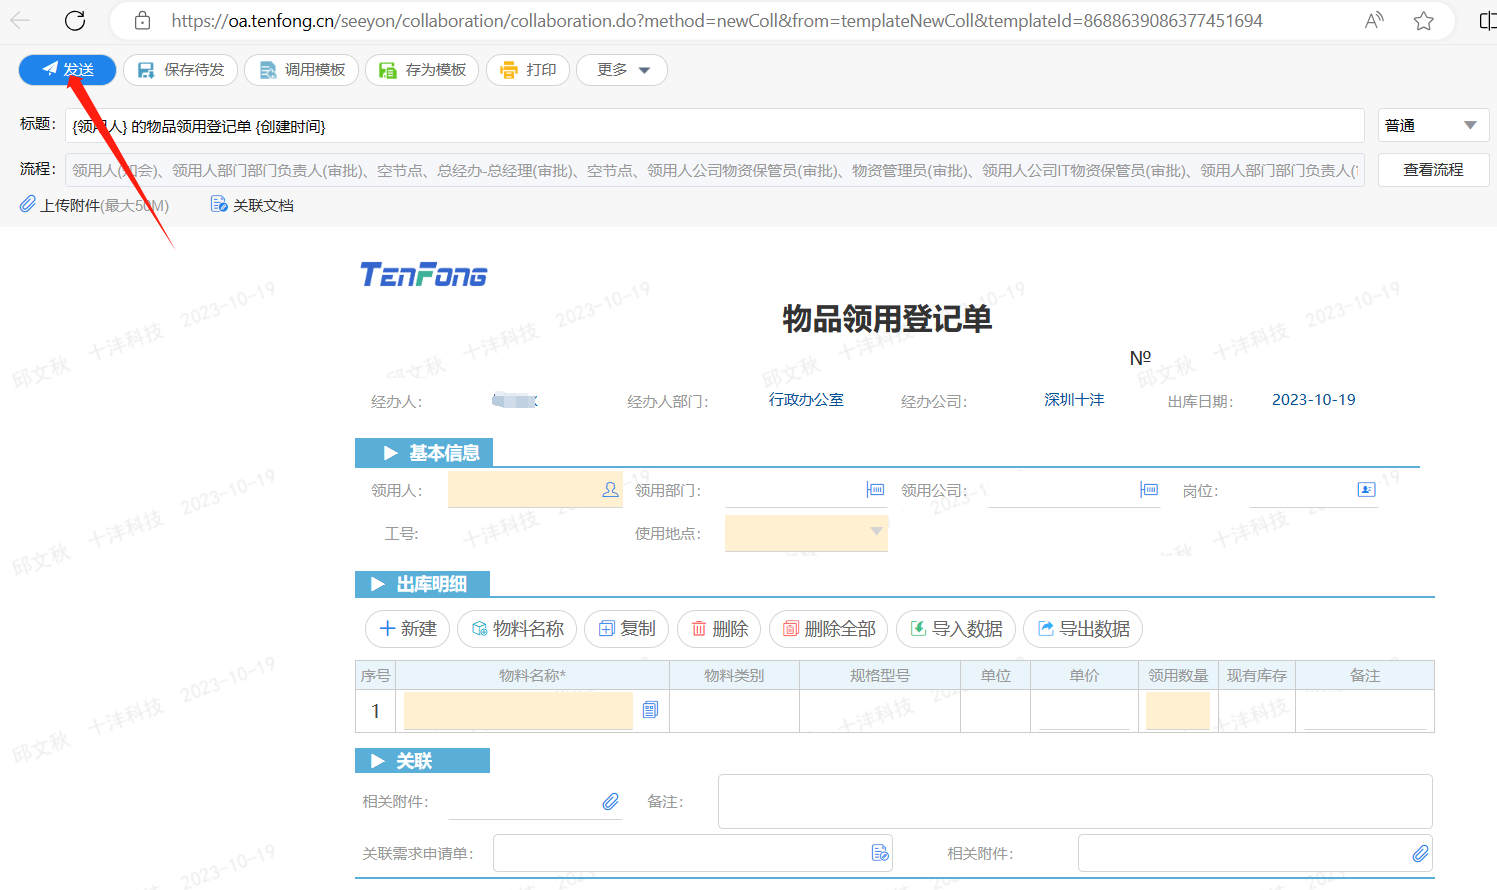Click the TenFong logo

423,274
